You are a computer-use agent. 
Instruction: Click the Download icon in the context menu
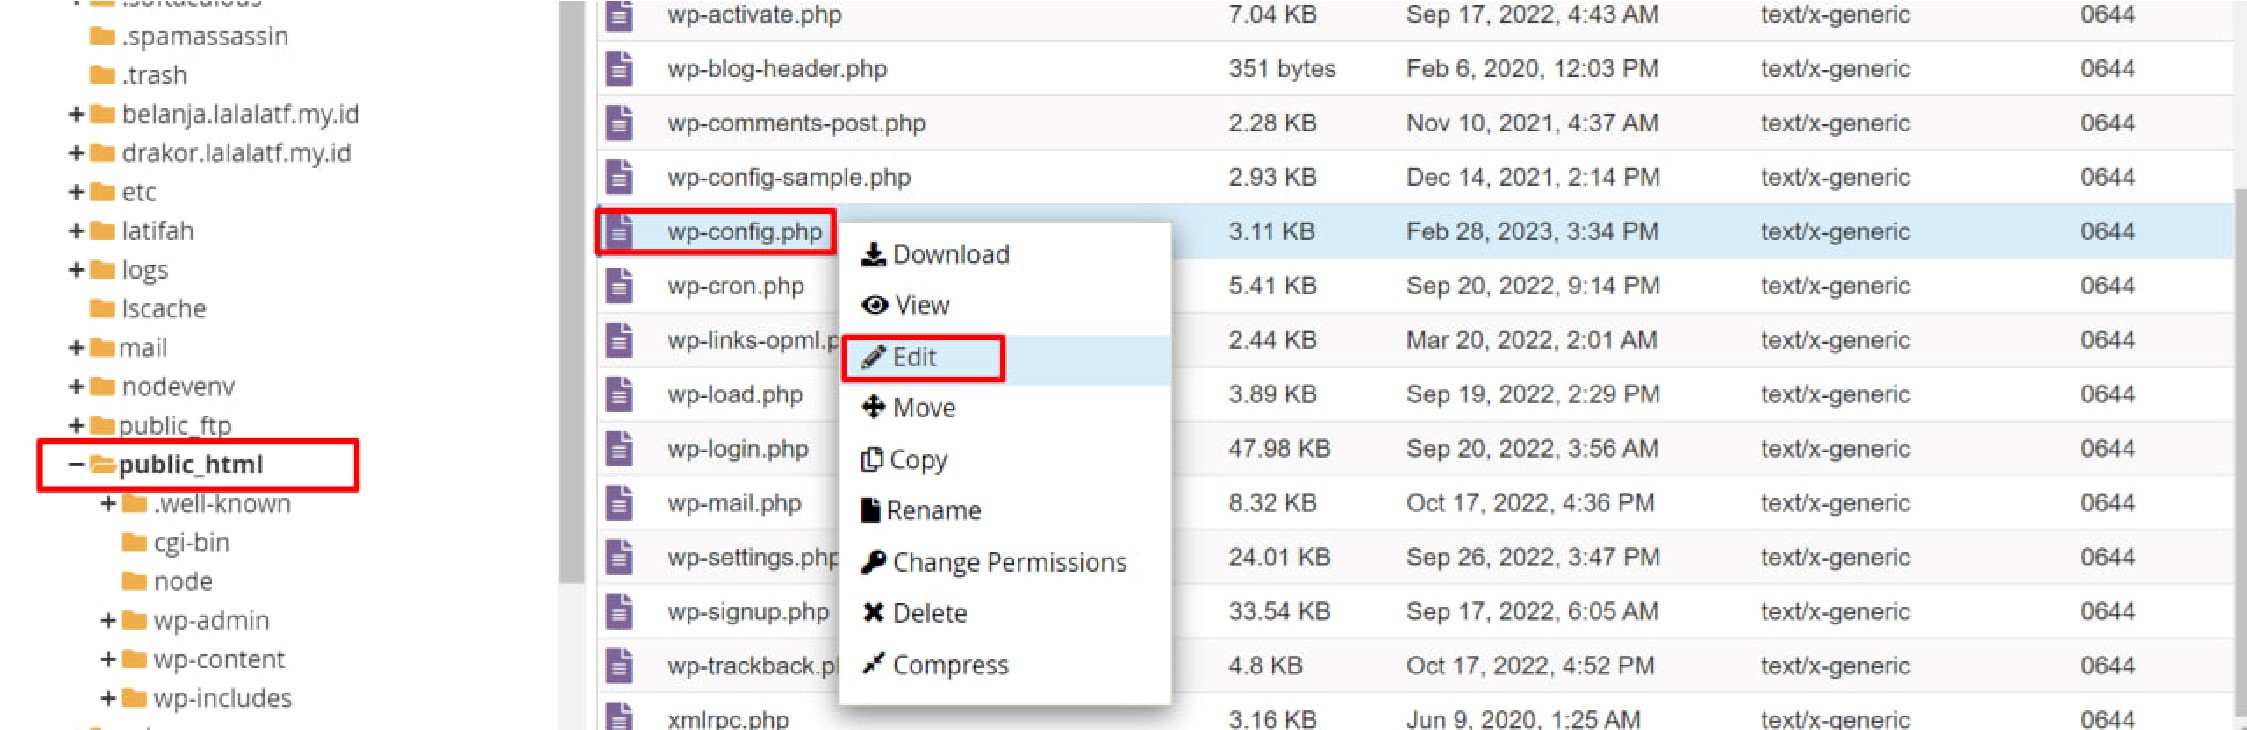874,254
